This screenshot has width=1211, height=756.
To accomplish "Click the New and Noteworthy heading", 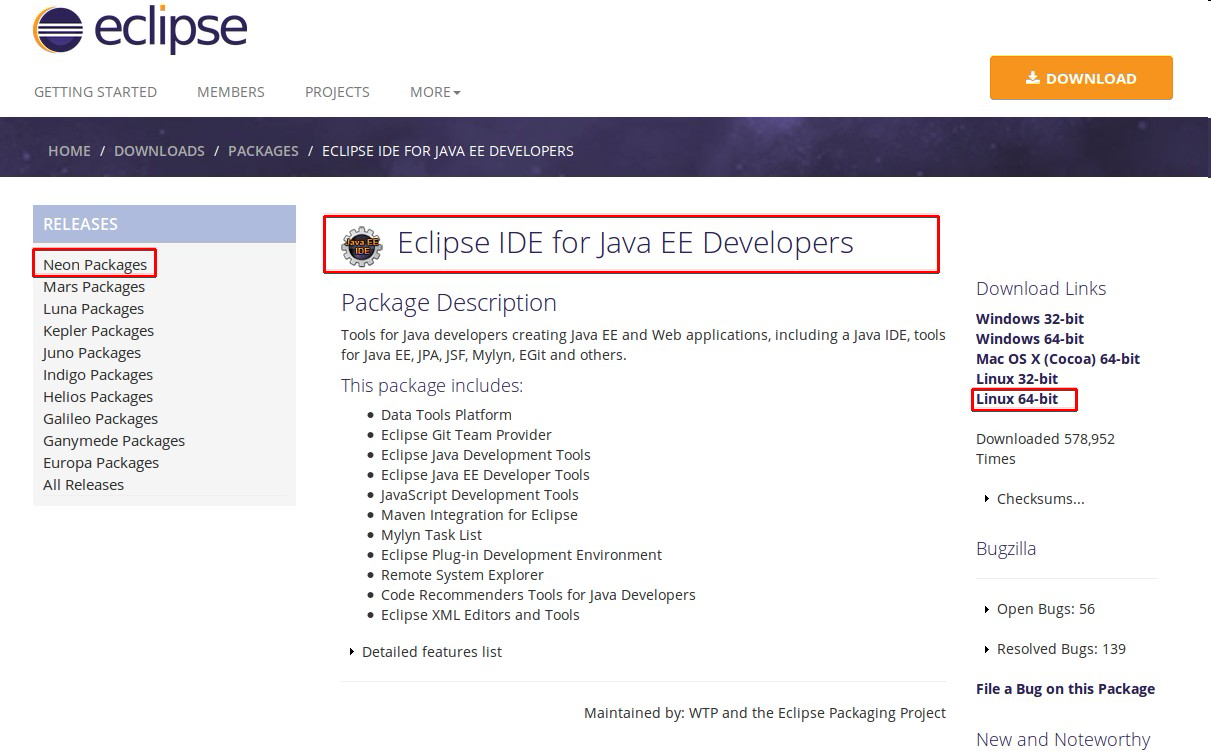I will click(x=1063, y=740).
